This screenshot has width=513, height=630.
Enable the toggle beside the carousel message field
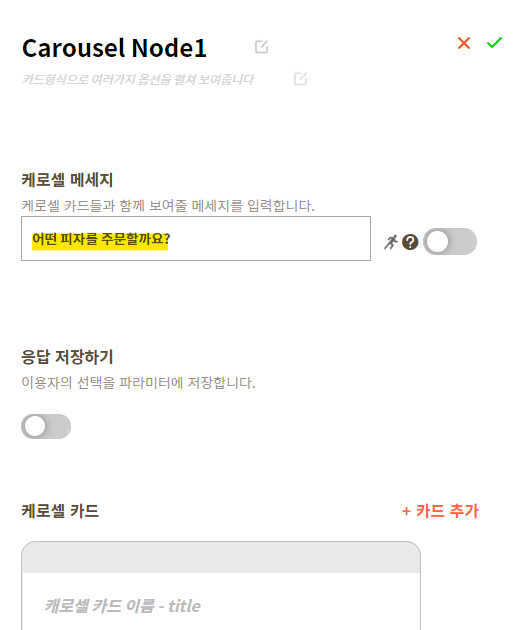click(x=450, y=241)
